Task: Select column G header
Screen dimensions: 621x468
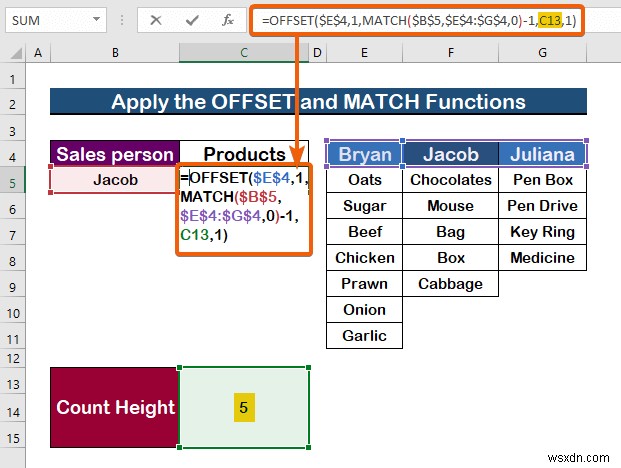Action: click(x=542, y=53)
